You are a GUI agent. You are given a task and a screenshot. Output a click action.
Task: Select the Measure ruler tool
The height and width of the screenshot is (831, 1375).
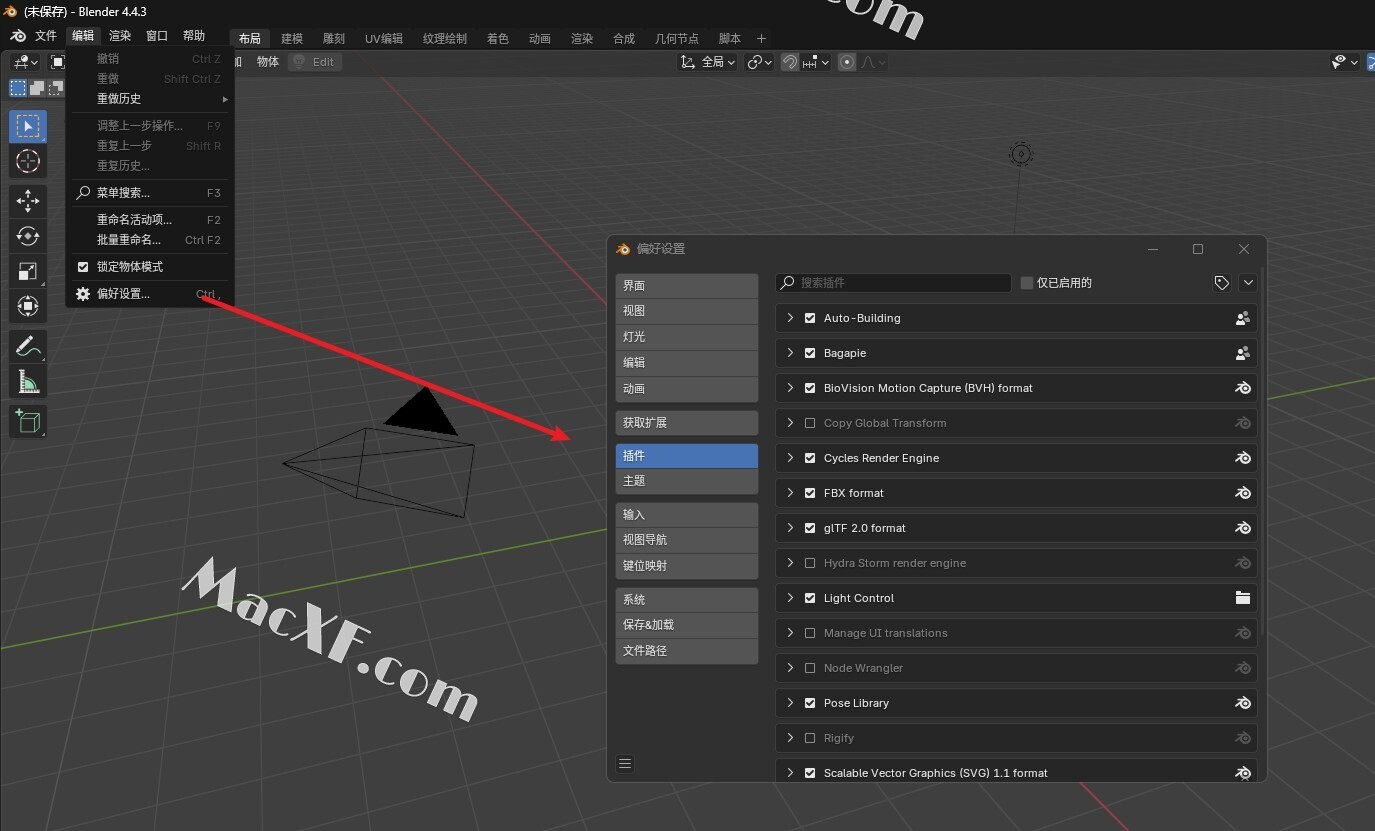click(x=28, y=381)
